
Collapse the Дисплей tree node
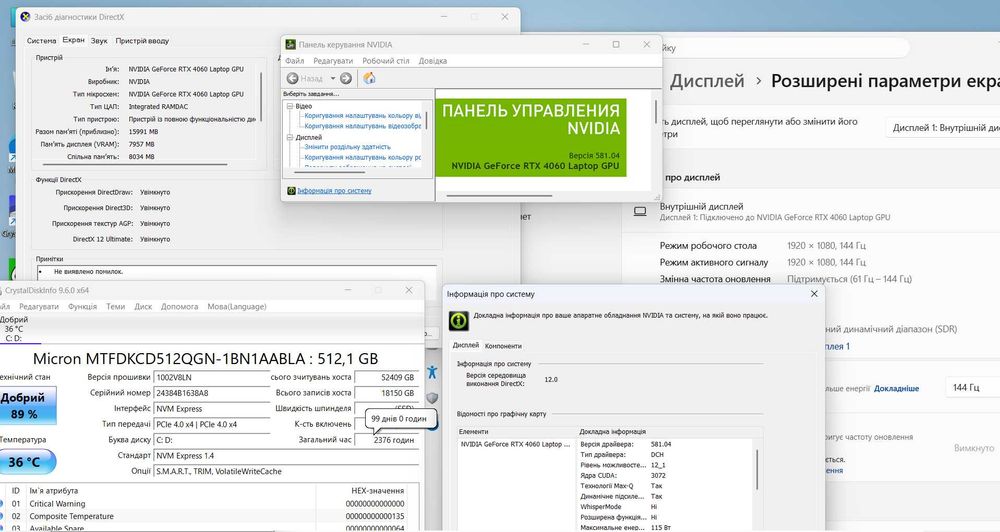[x=290, y=137]
